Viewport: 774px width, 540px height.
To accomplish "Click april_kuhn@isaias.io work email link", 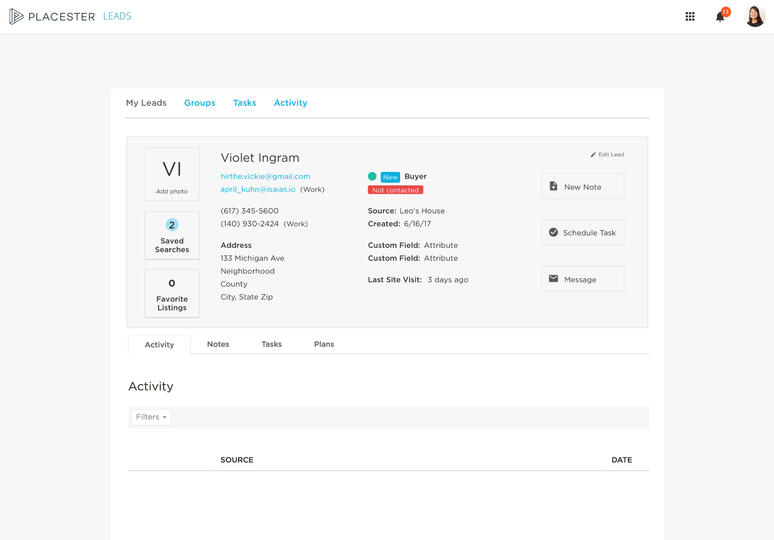I will point(258,189).
